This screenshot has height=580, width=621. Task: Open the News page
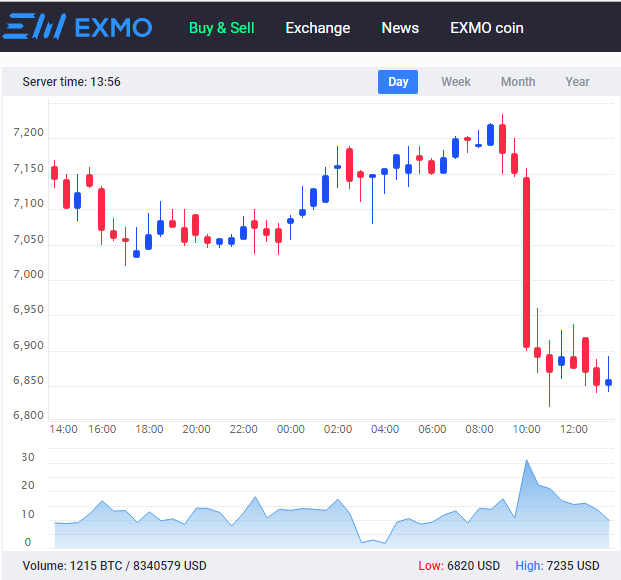coord(400,28)
